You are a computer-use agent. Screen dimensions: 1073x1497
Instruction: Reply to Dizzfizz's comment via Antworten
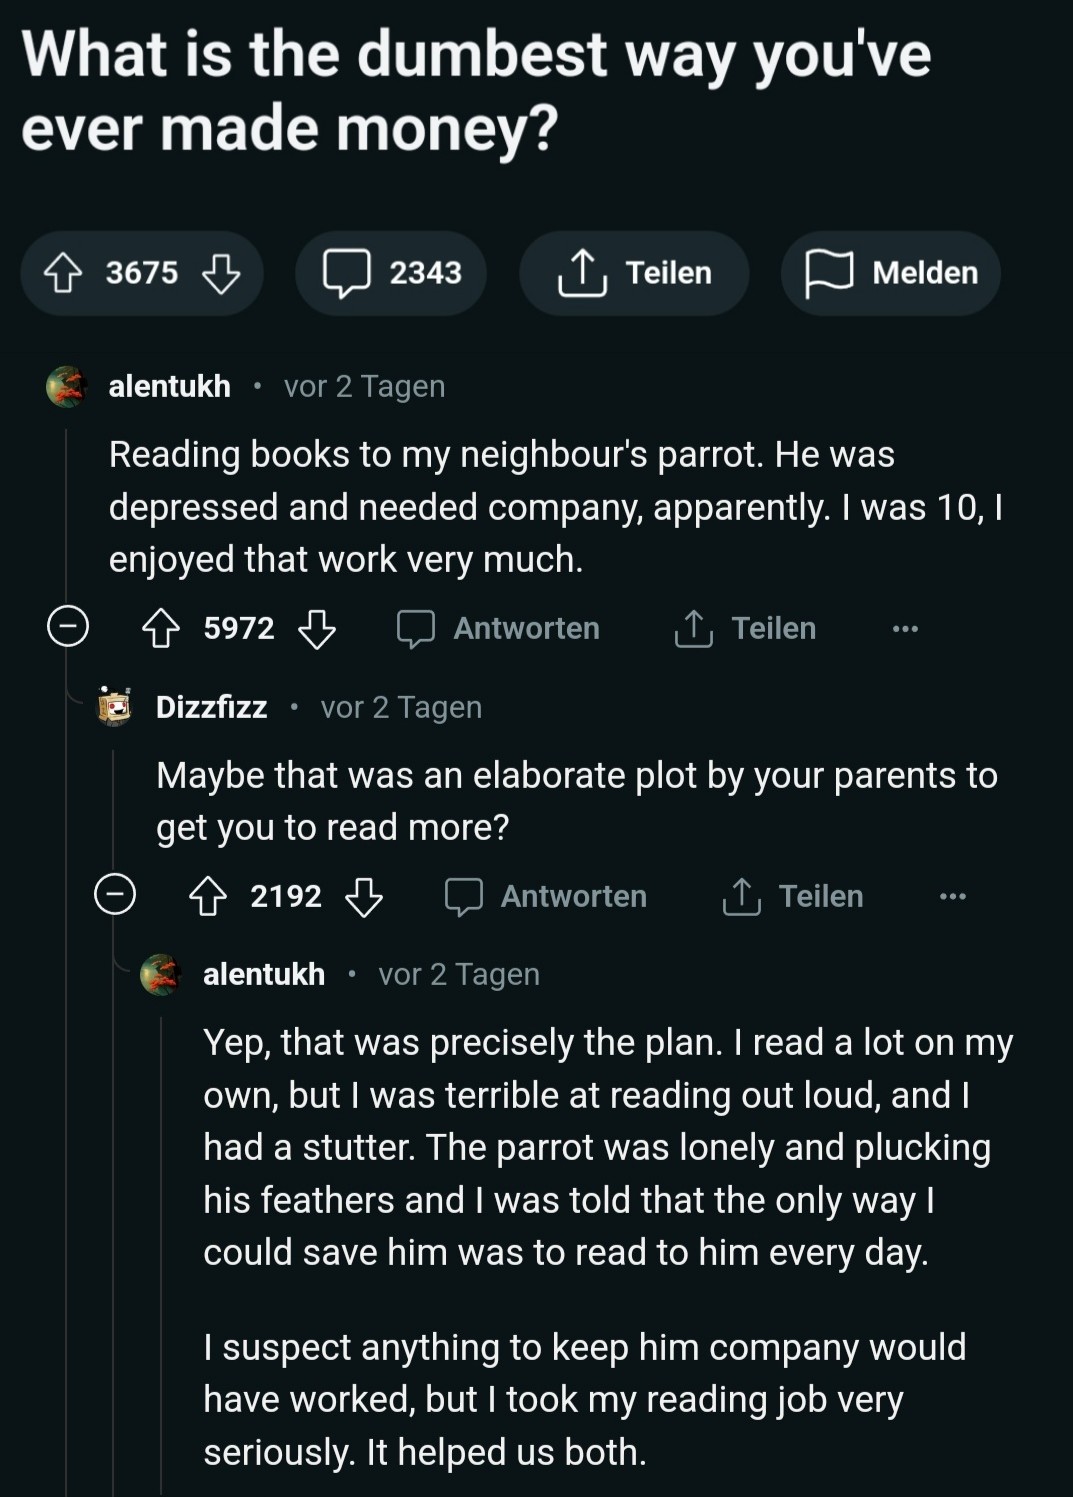click(545, 897)
